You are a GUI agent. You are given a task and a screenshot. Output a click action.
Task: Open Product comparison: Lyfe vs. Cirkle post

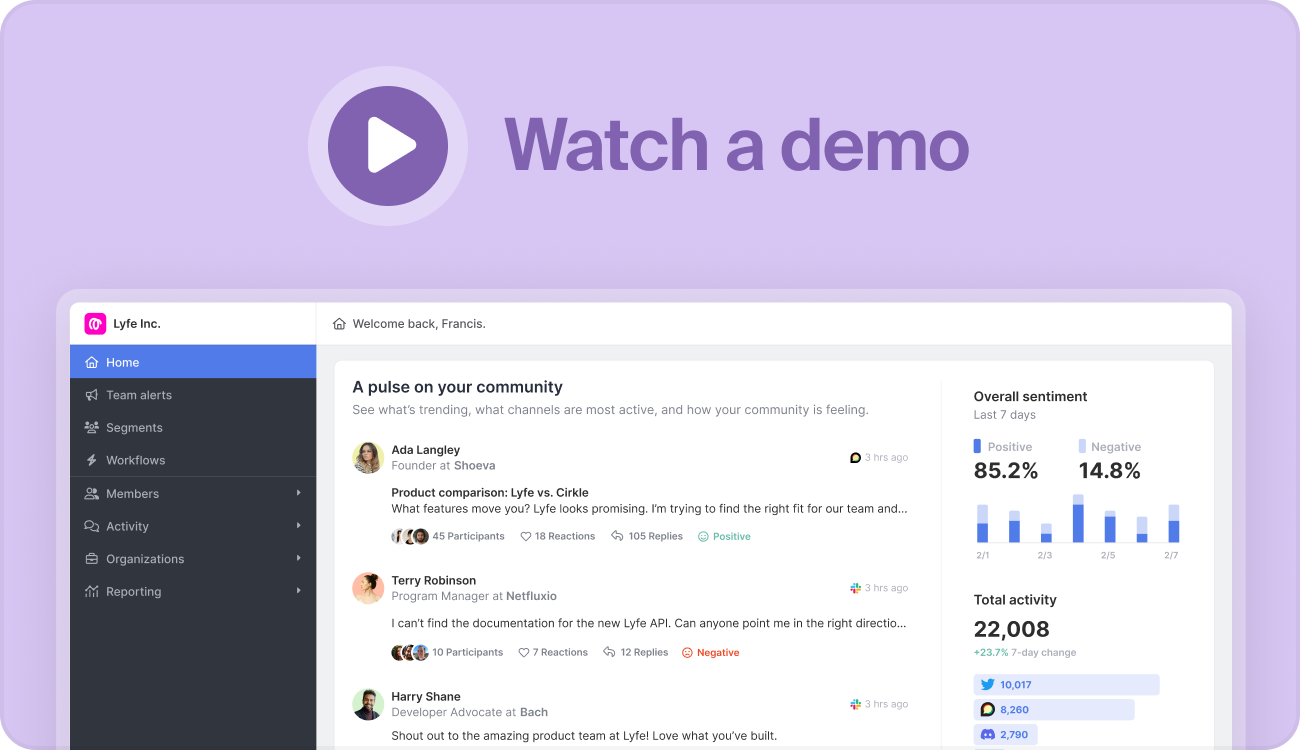[490, 492]
